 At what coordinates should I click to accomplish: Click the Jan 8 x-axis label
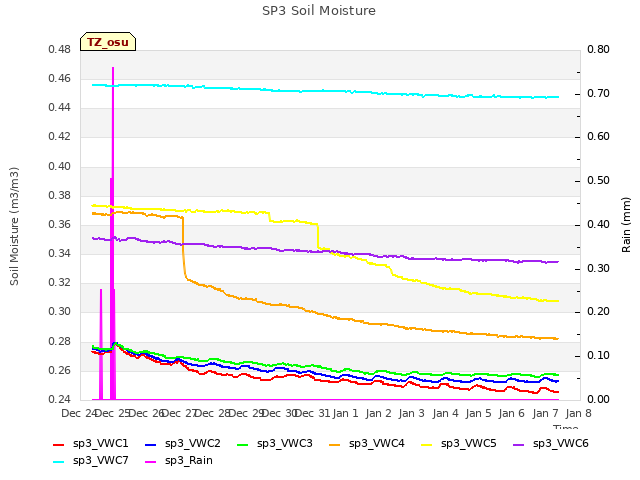(578, 413)
